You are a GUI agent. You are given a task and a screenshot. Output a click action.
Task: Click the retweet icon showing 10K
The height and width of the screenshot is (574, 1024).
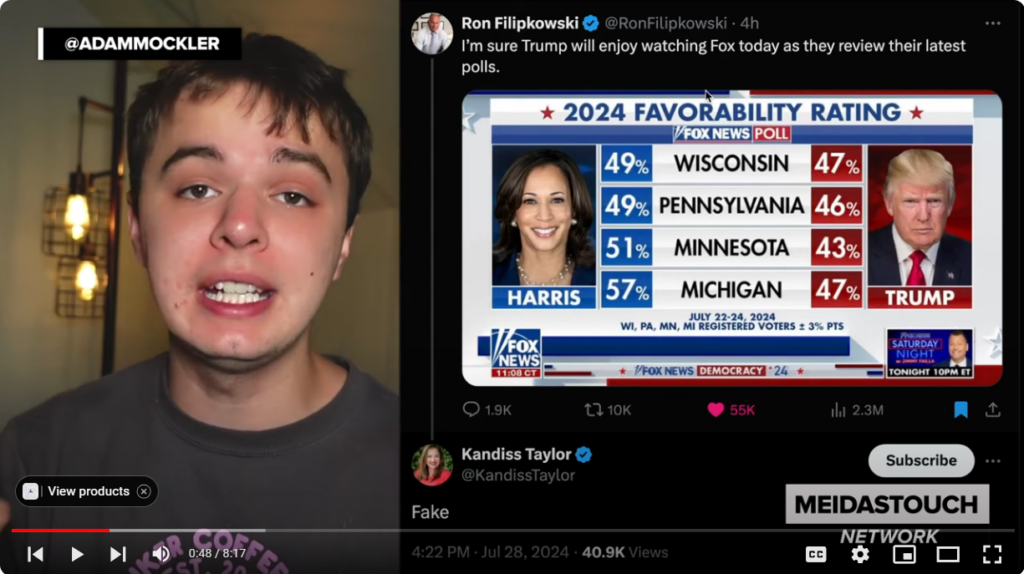tap(593, 409)
